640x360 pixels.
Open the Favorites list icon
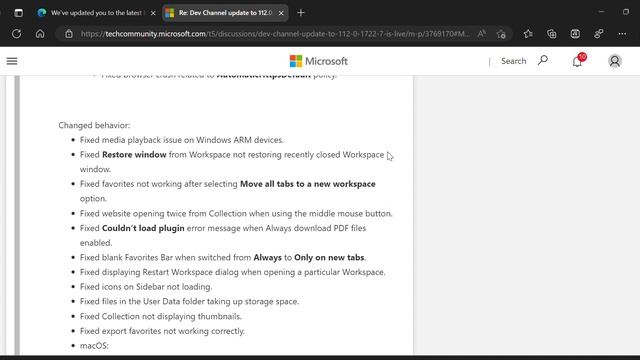(x=528, y=34)
